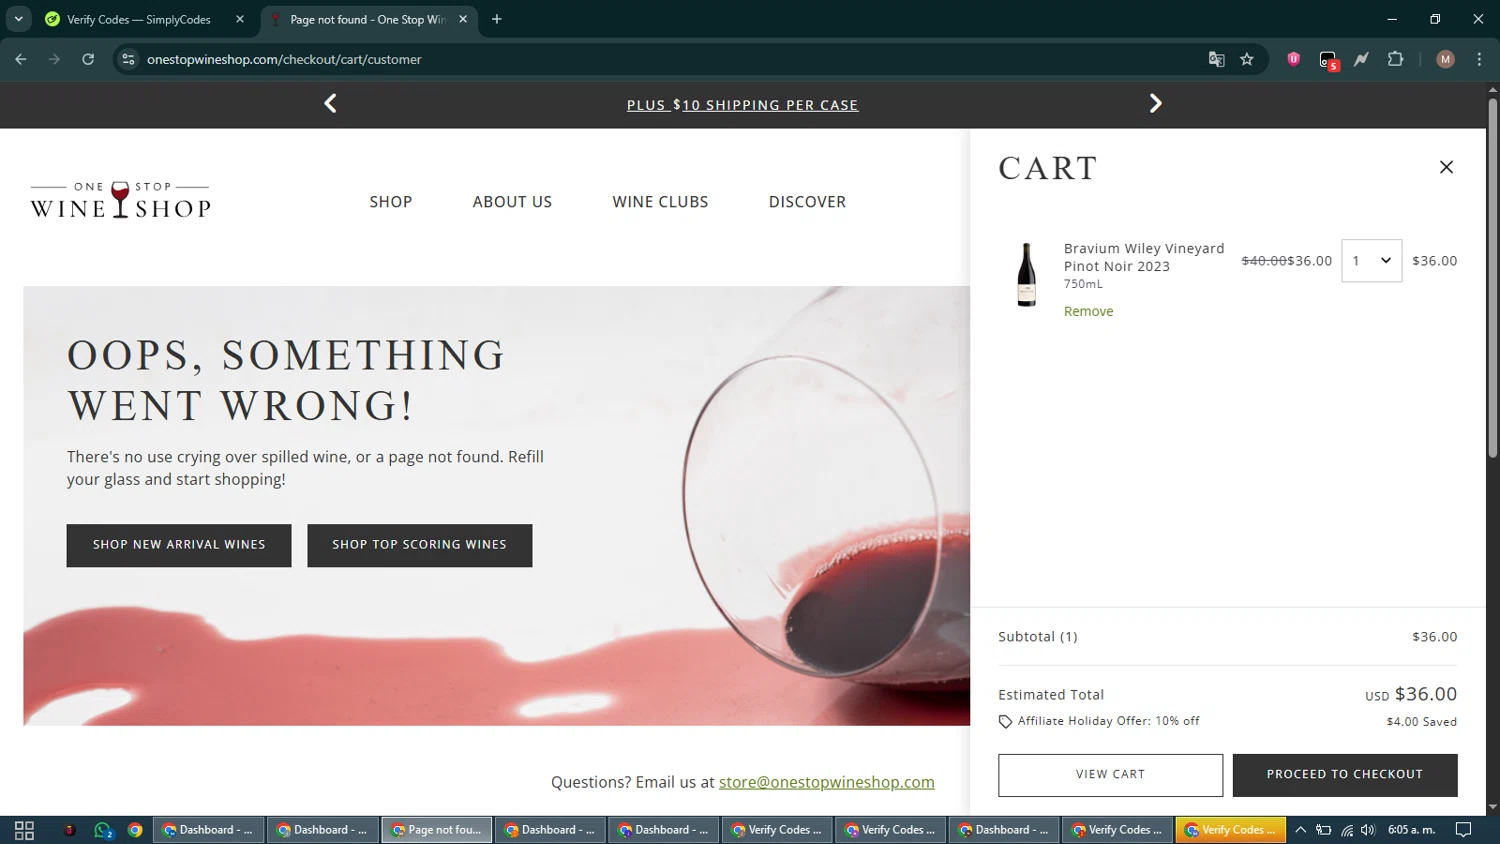Open the SHOP menu

click(x=391, y=202)
